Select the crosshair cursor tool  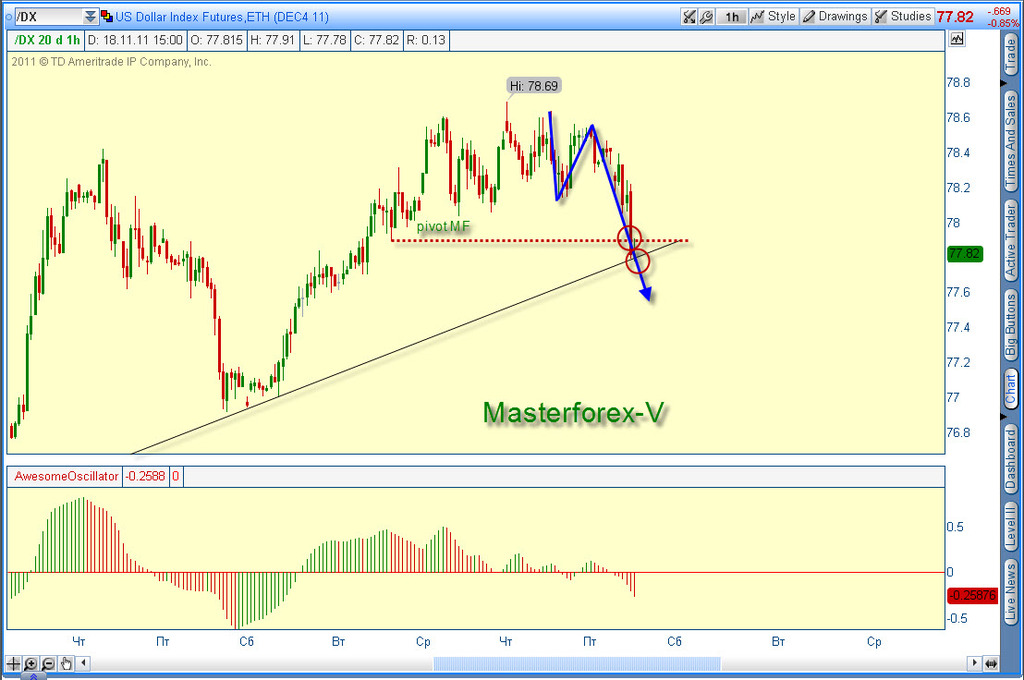coord(13,664)
